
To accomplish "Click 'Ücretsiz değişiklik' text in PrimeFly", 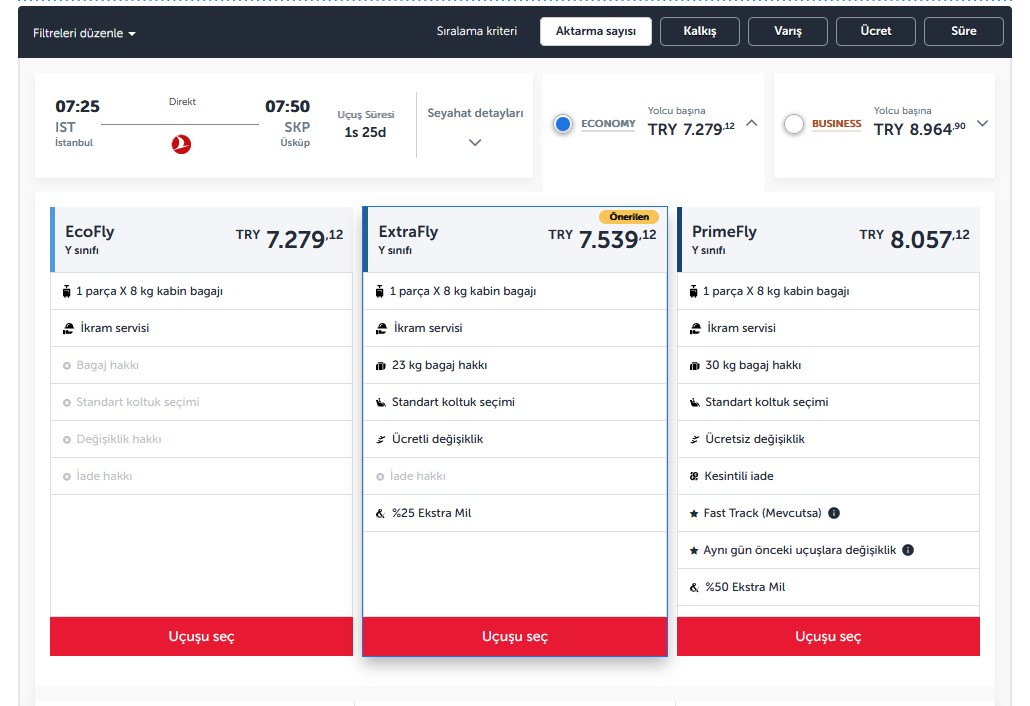I will [755, 439].
